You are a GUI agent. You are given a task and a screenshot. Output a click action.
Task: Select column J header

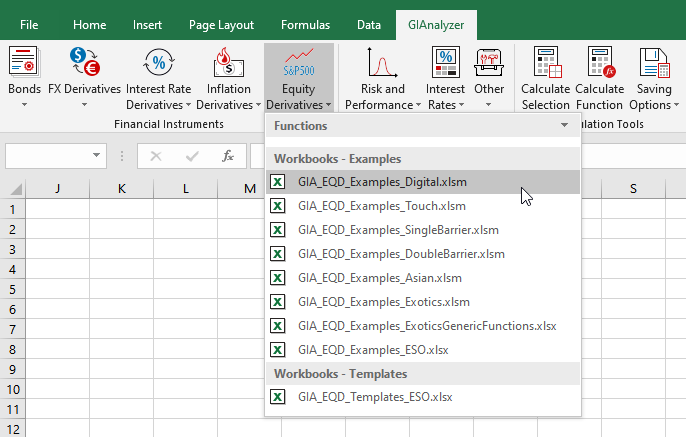coord(57,189)
